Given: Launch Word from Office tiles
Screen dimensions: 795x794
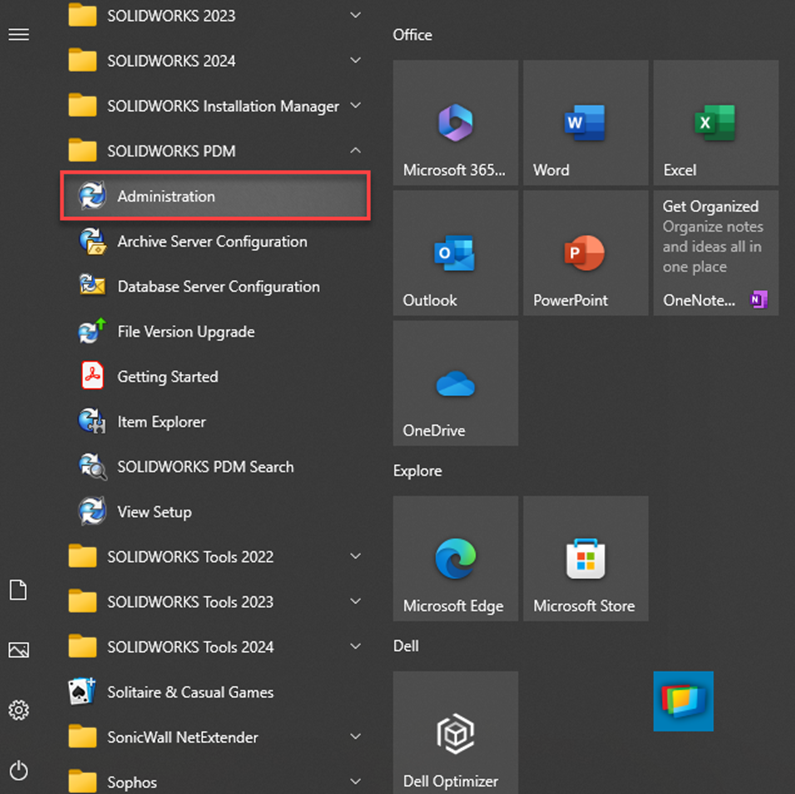Looking at the screenshot, I should click(x=586, y=123).
